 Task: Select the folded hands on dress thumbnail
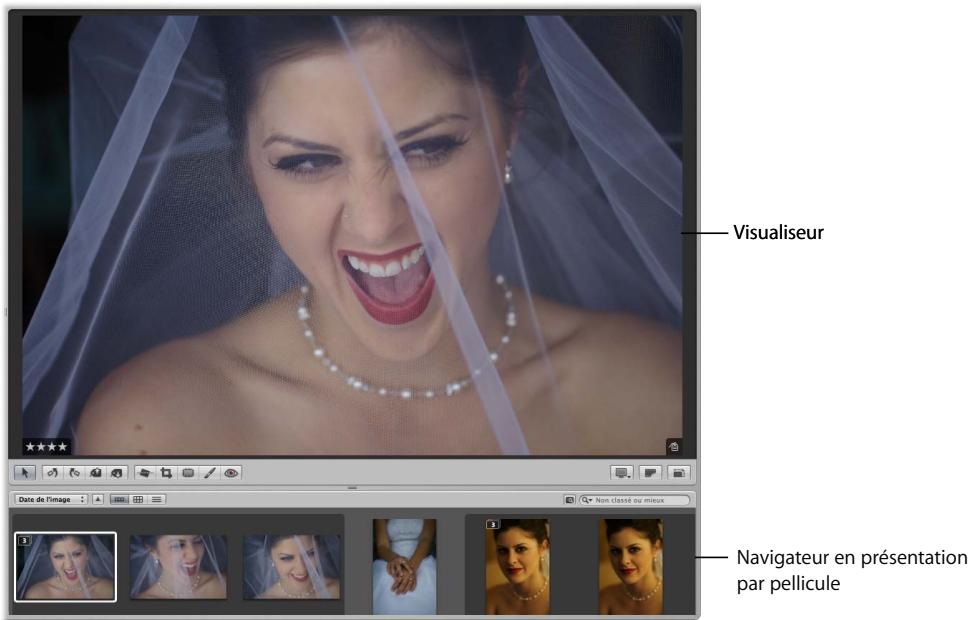(405, 566)
